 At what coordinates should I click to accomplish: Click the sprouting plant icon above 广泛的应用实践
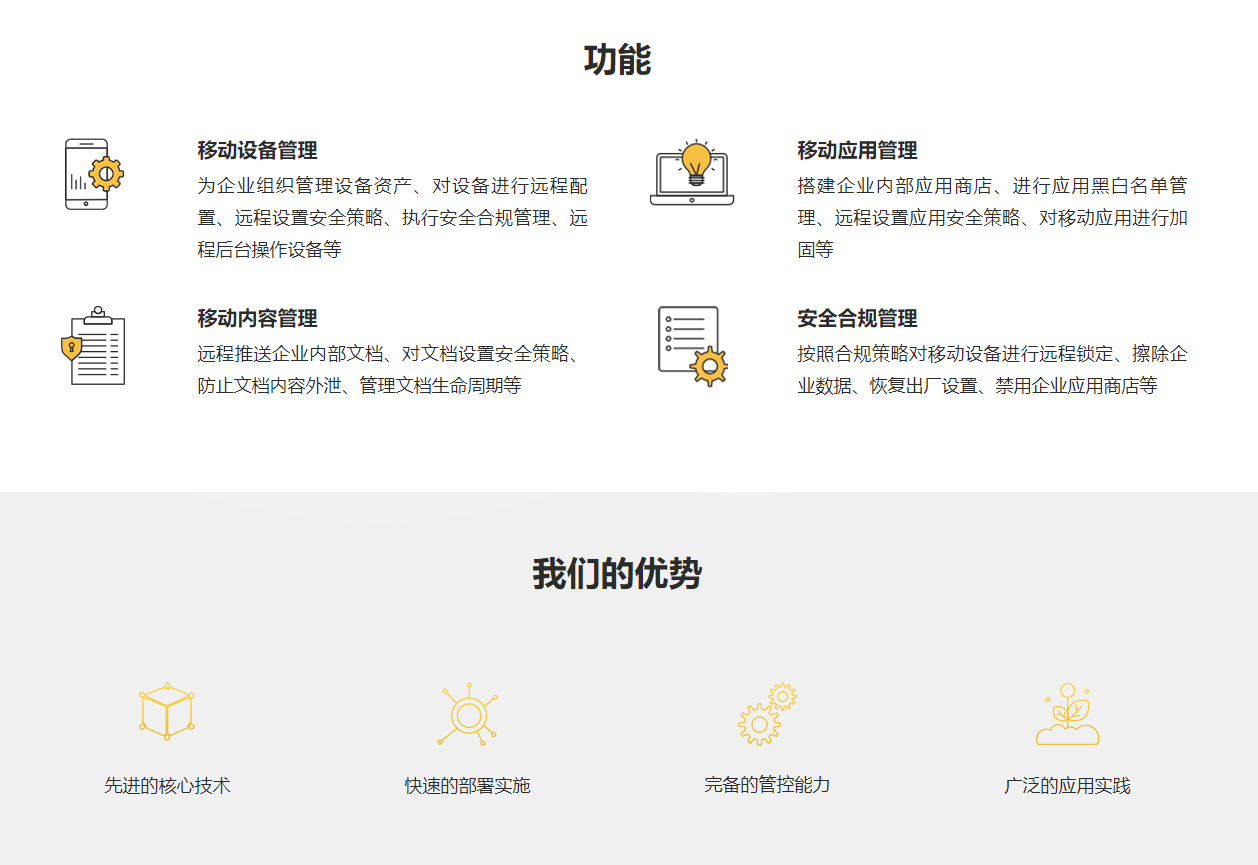[x=1067, y=712]
